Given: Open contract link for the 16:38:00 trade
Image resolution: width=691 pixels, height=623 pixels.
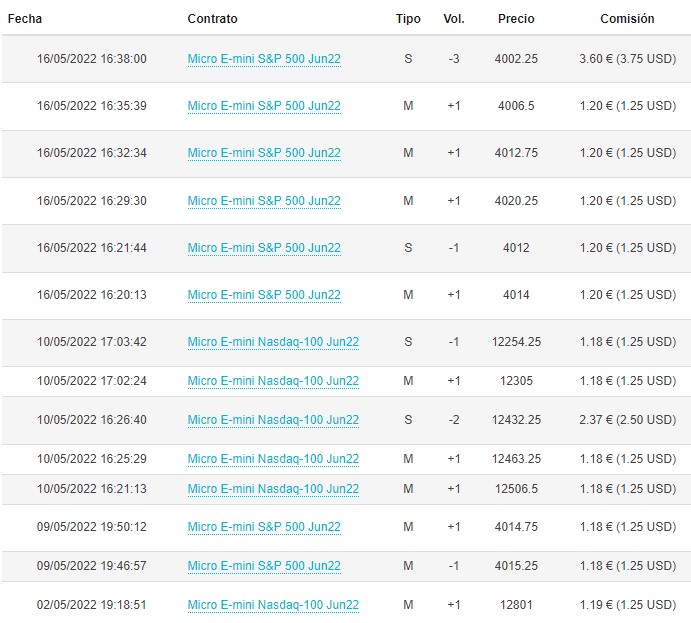Looking at the screenshot, I should (x=264, y=59).
